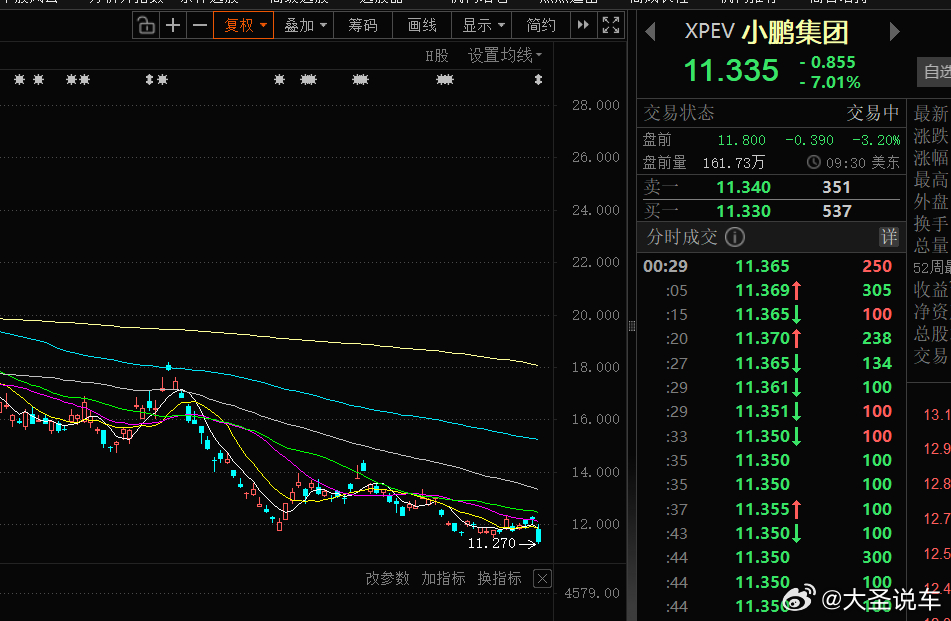951x621 pixels.
Task: Select the 画线 drawing tool
Action: 422,25
